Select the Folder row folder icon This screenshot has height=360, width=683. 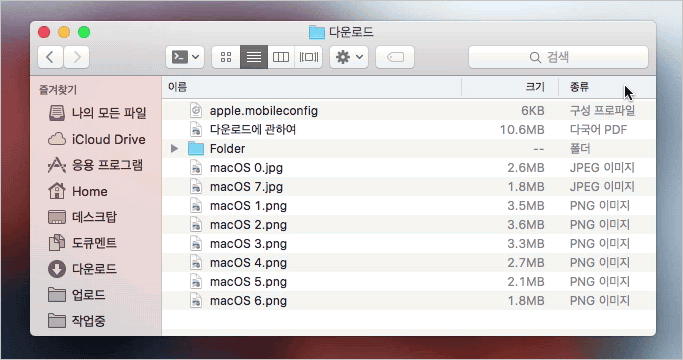pos(196,149)
